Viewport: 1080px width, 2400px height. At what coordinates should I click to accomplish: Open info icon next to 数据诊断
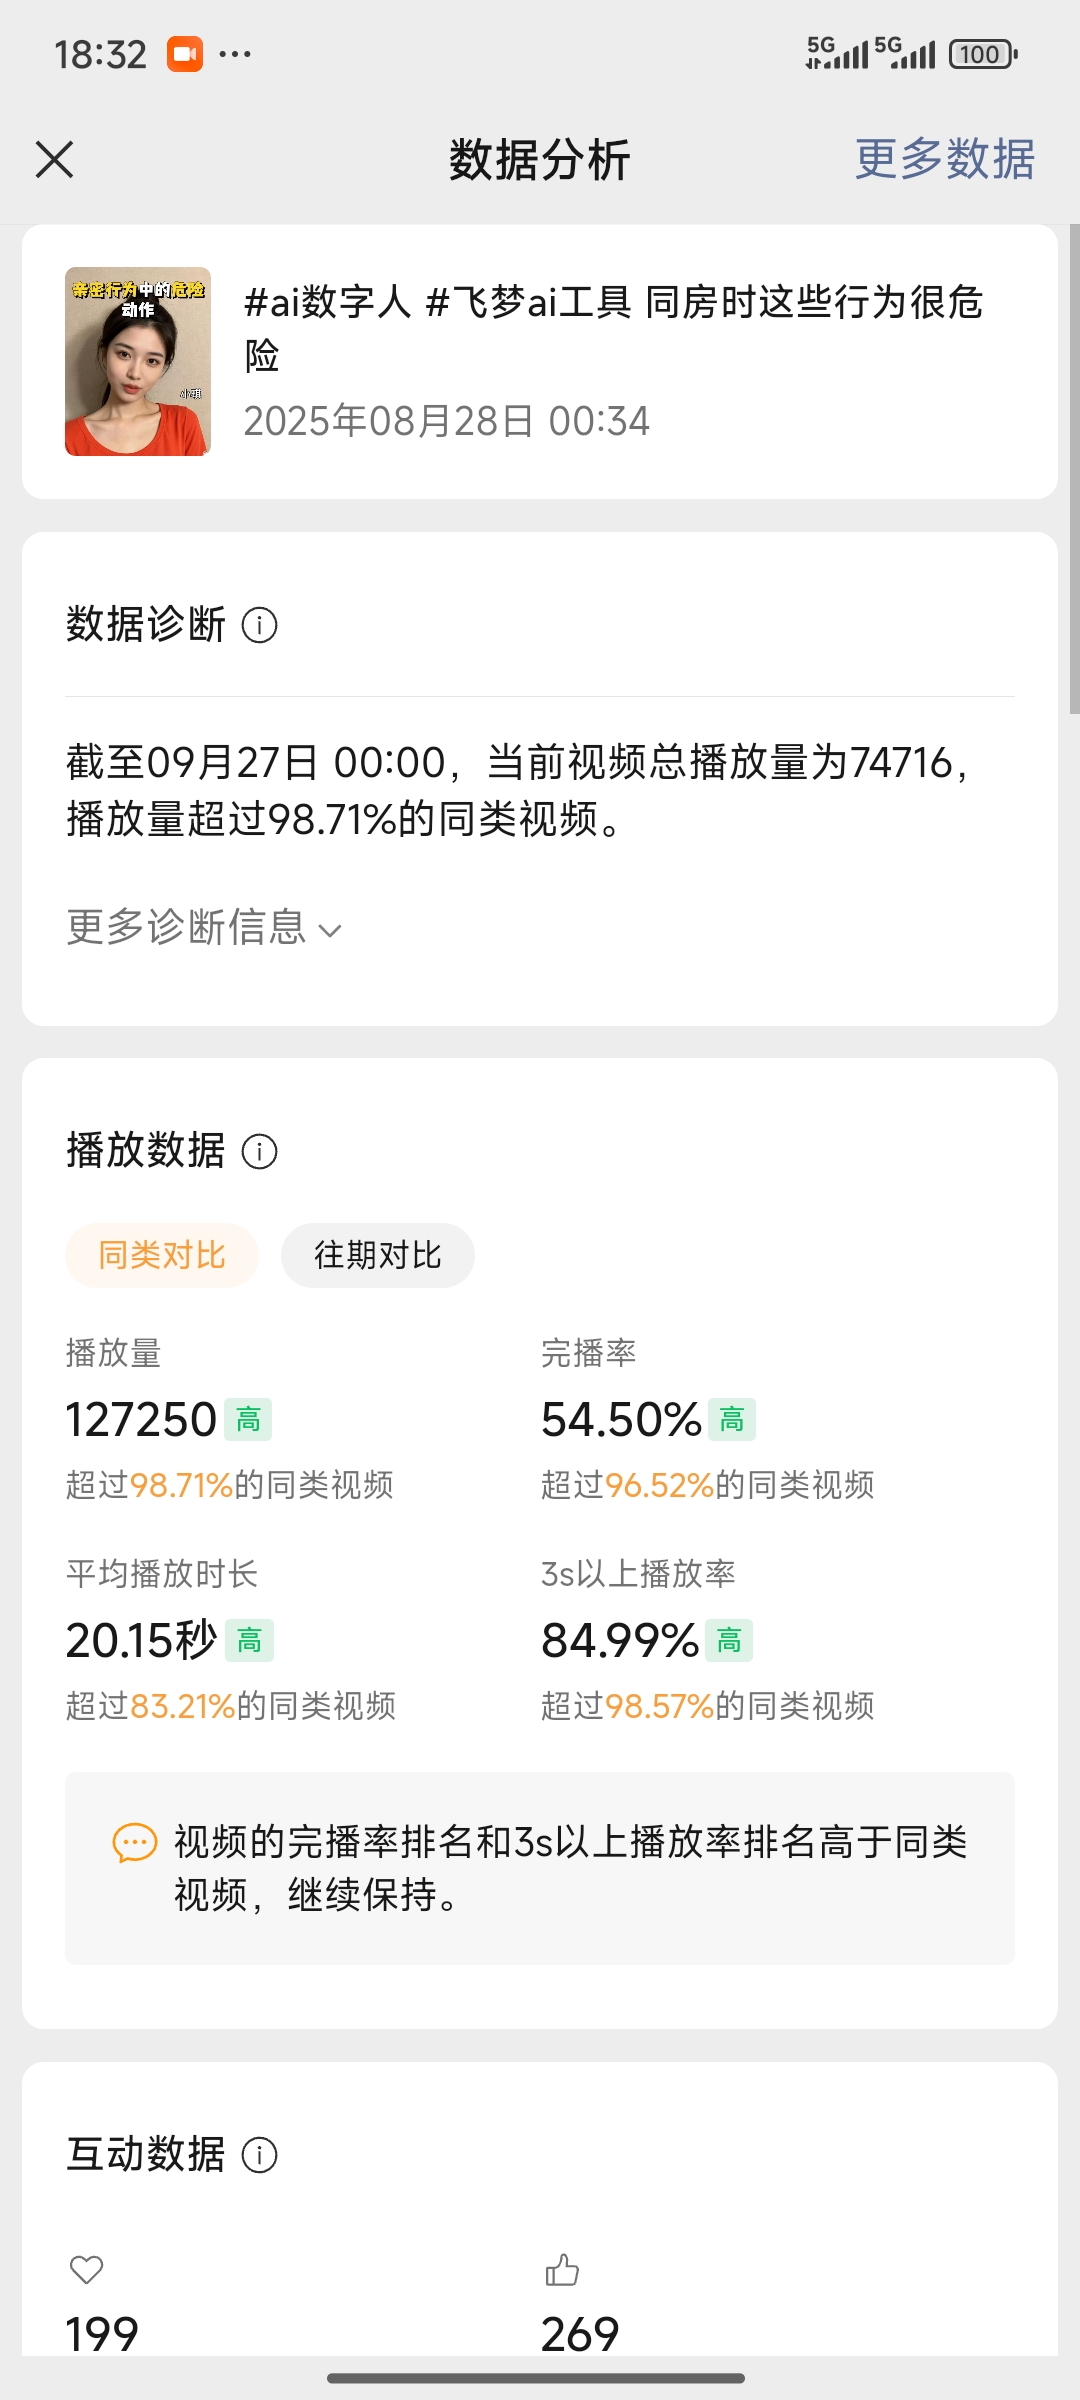coord(260,625)
